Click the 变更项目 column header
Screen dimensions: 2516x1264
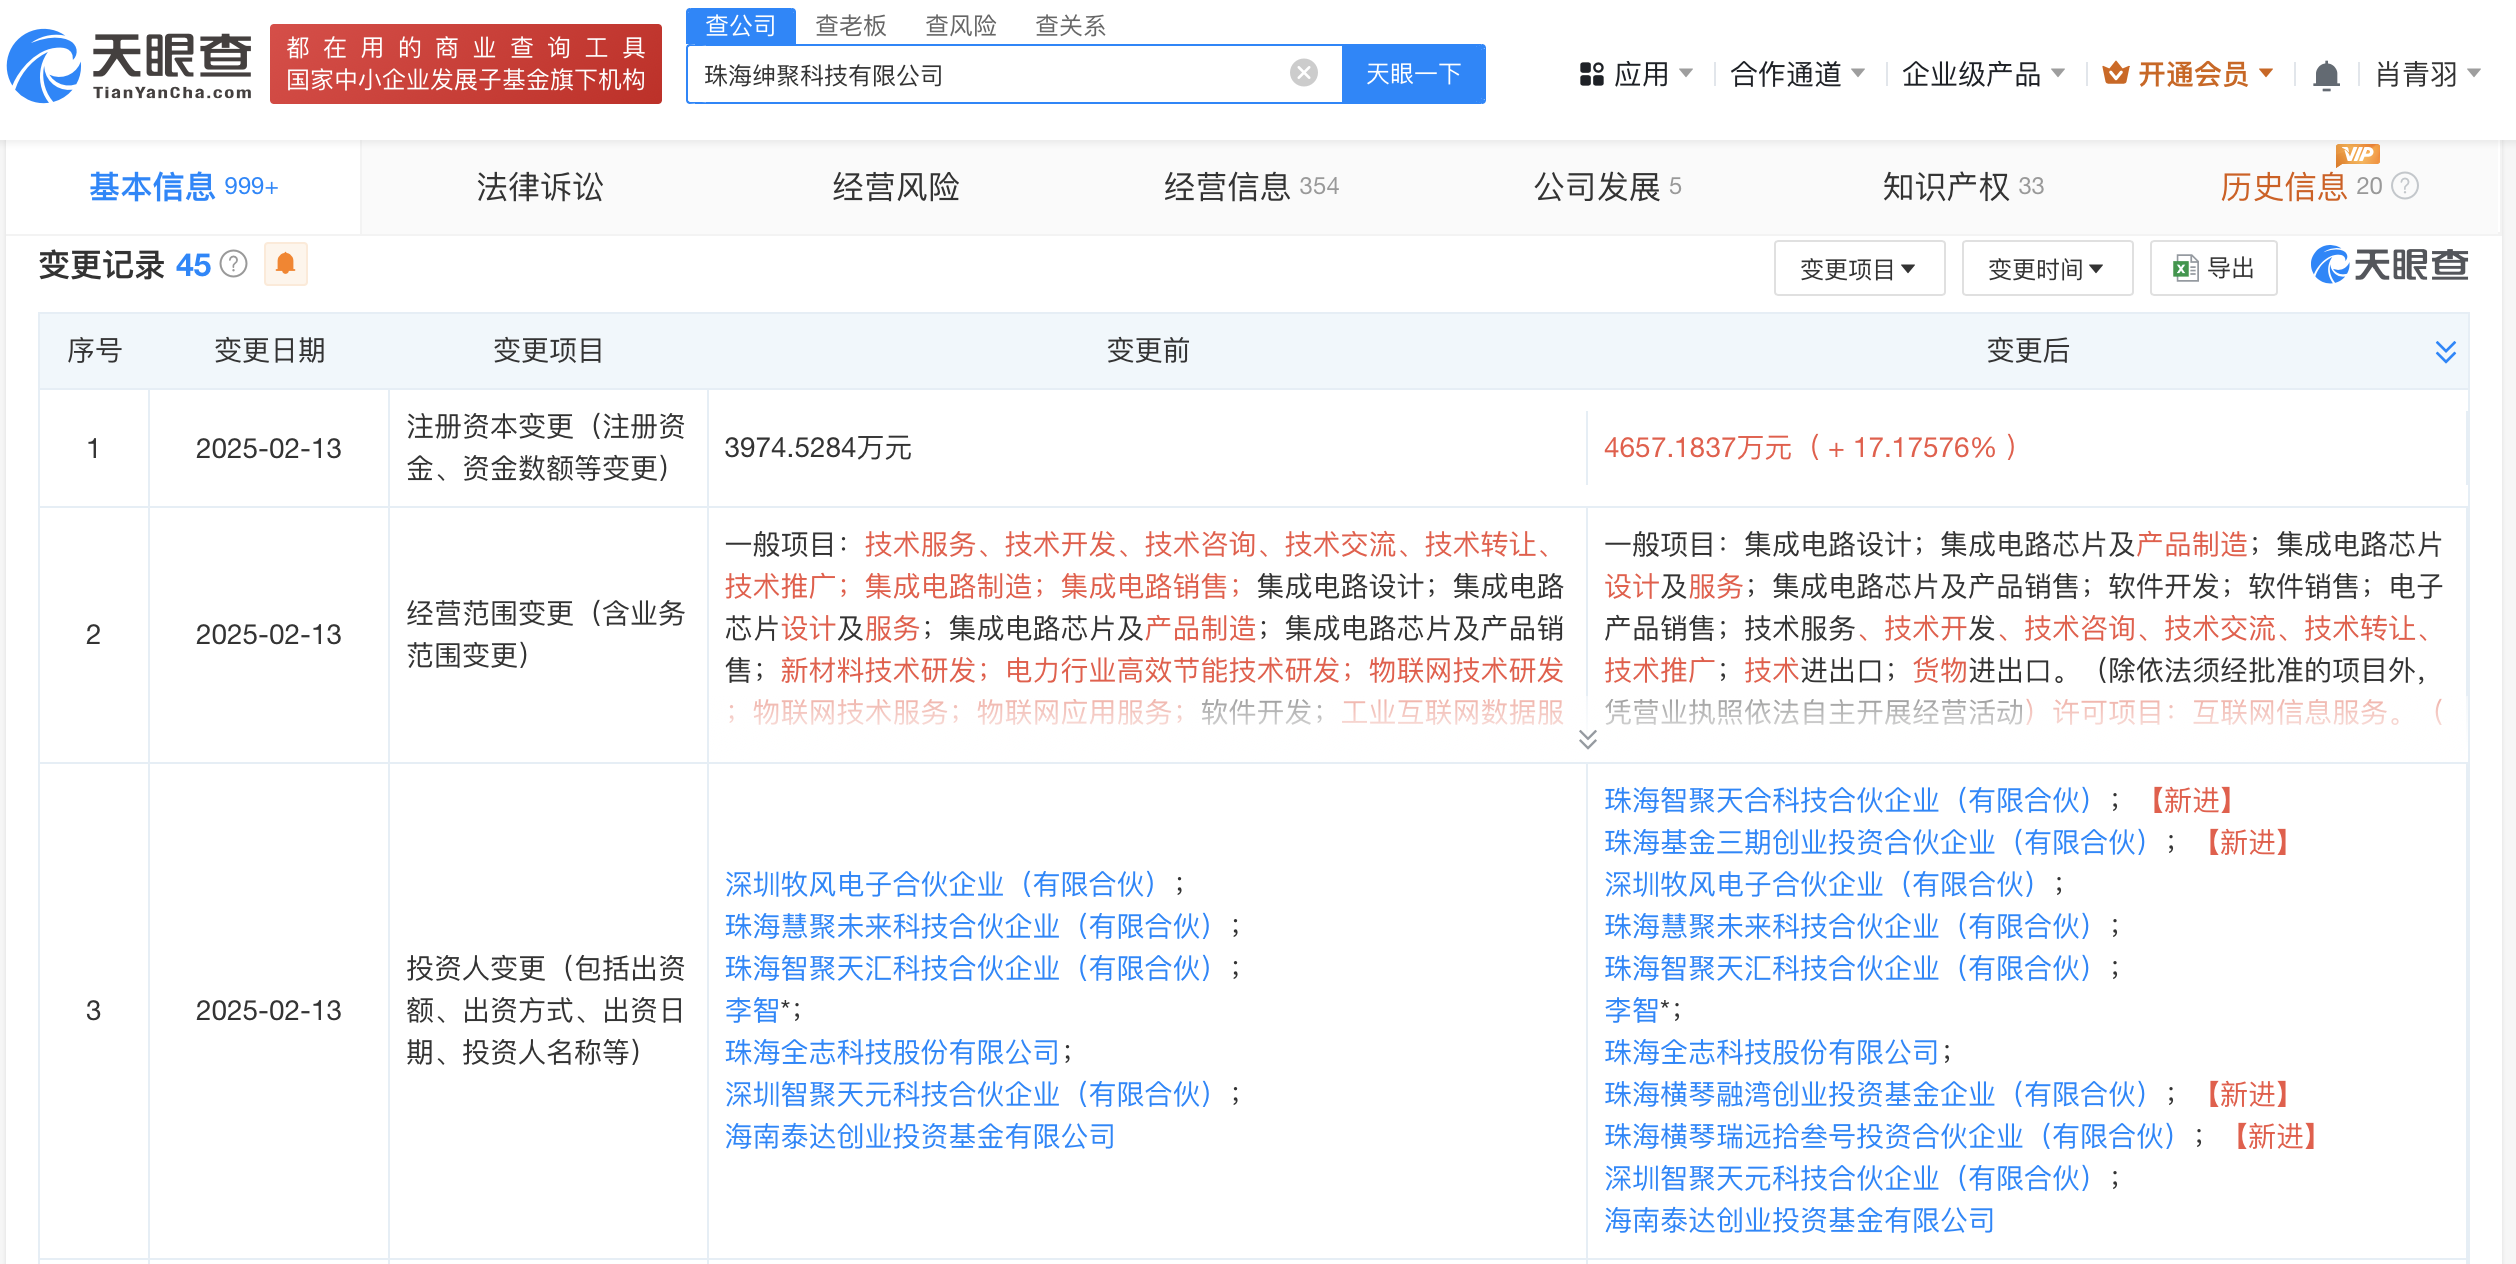click(548, 350)
